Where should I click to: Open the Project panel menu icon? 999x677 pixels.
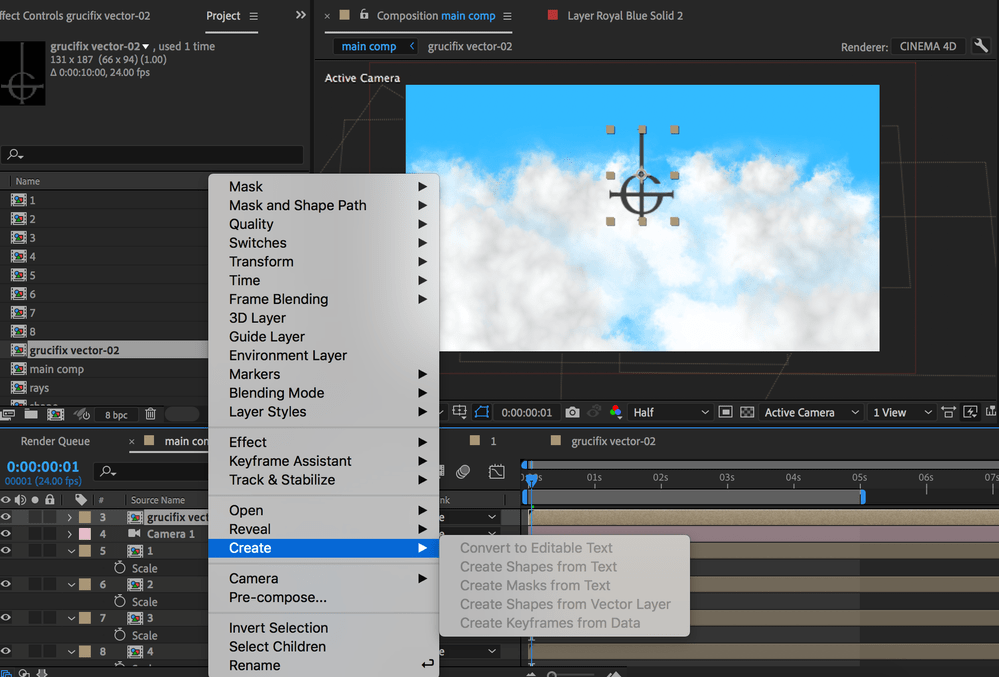254,16
